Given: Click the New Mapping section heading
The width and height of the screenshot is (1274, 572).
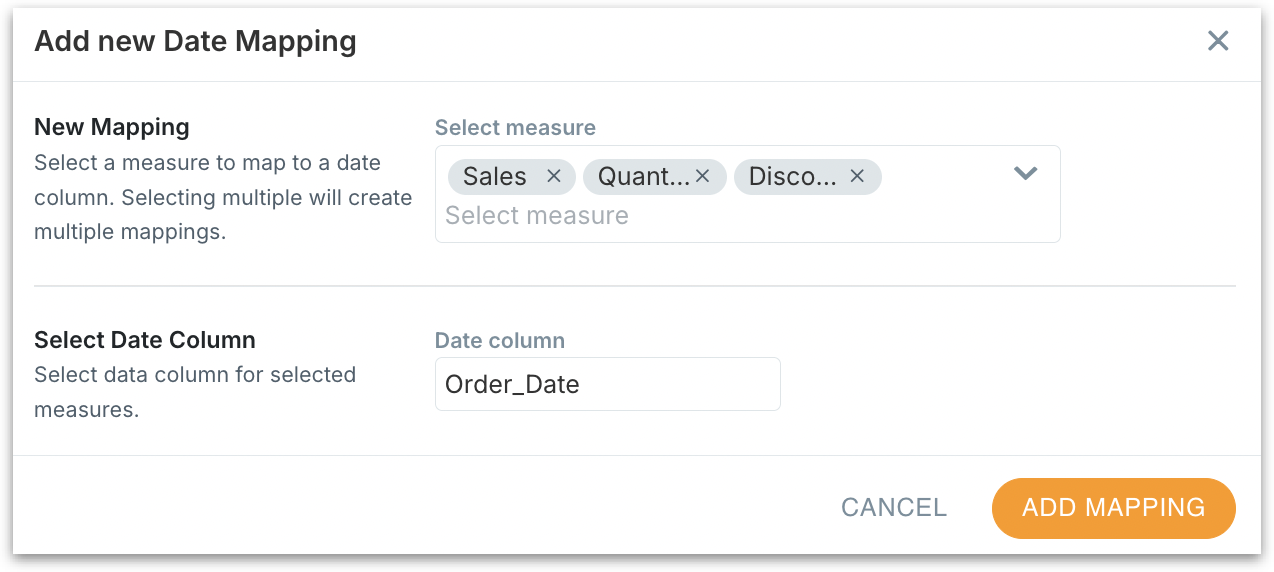Looking at the screenshot, I should (112, 127).
